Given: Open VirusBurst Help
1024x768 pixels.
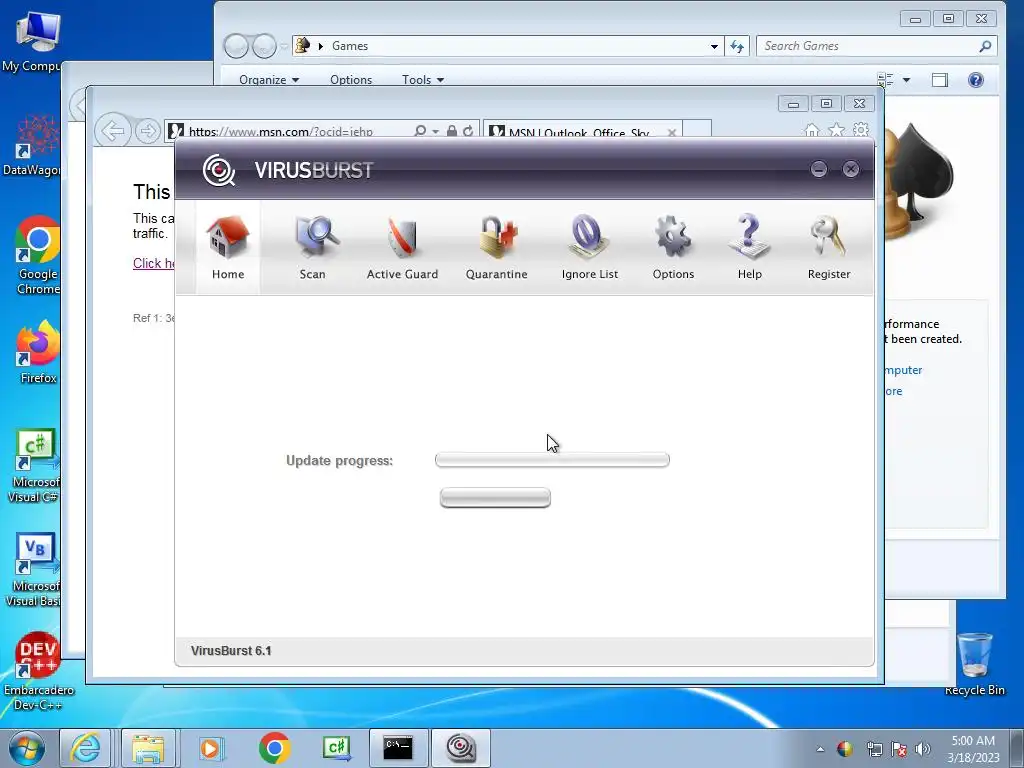Looking at the screenshot, I should tap(750, 248).
